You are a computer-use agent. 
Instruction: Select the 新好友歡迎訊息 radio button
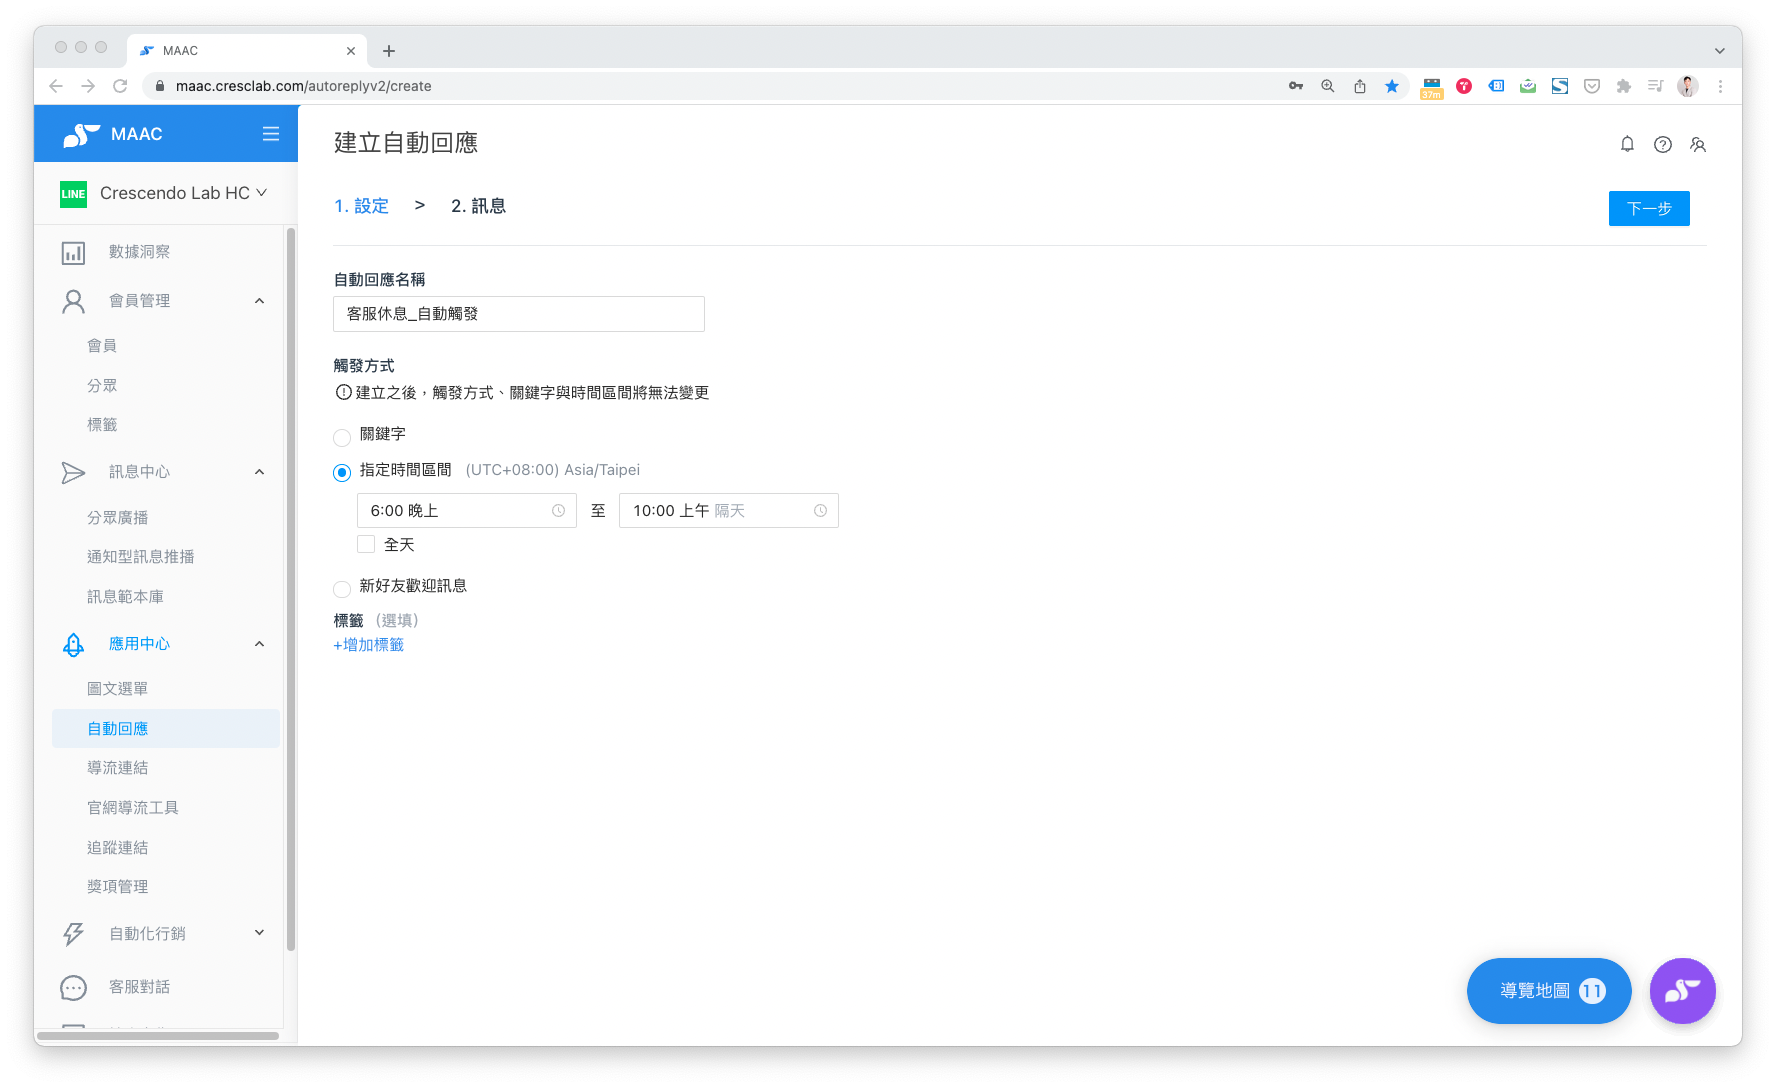coord(342,588)
